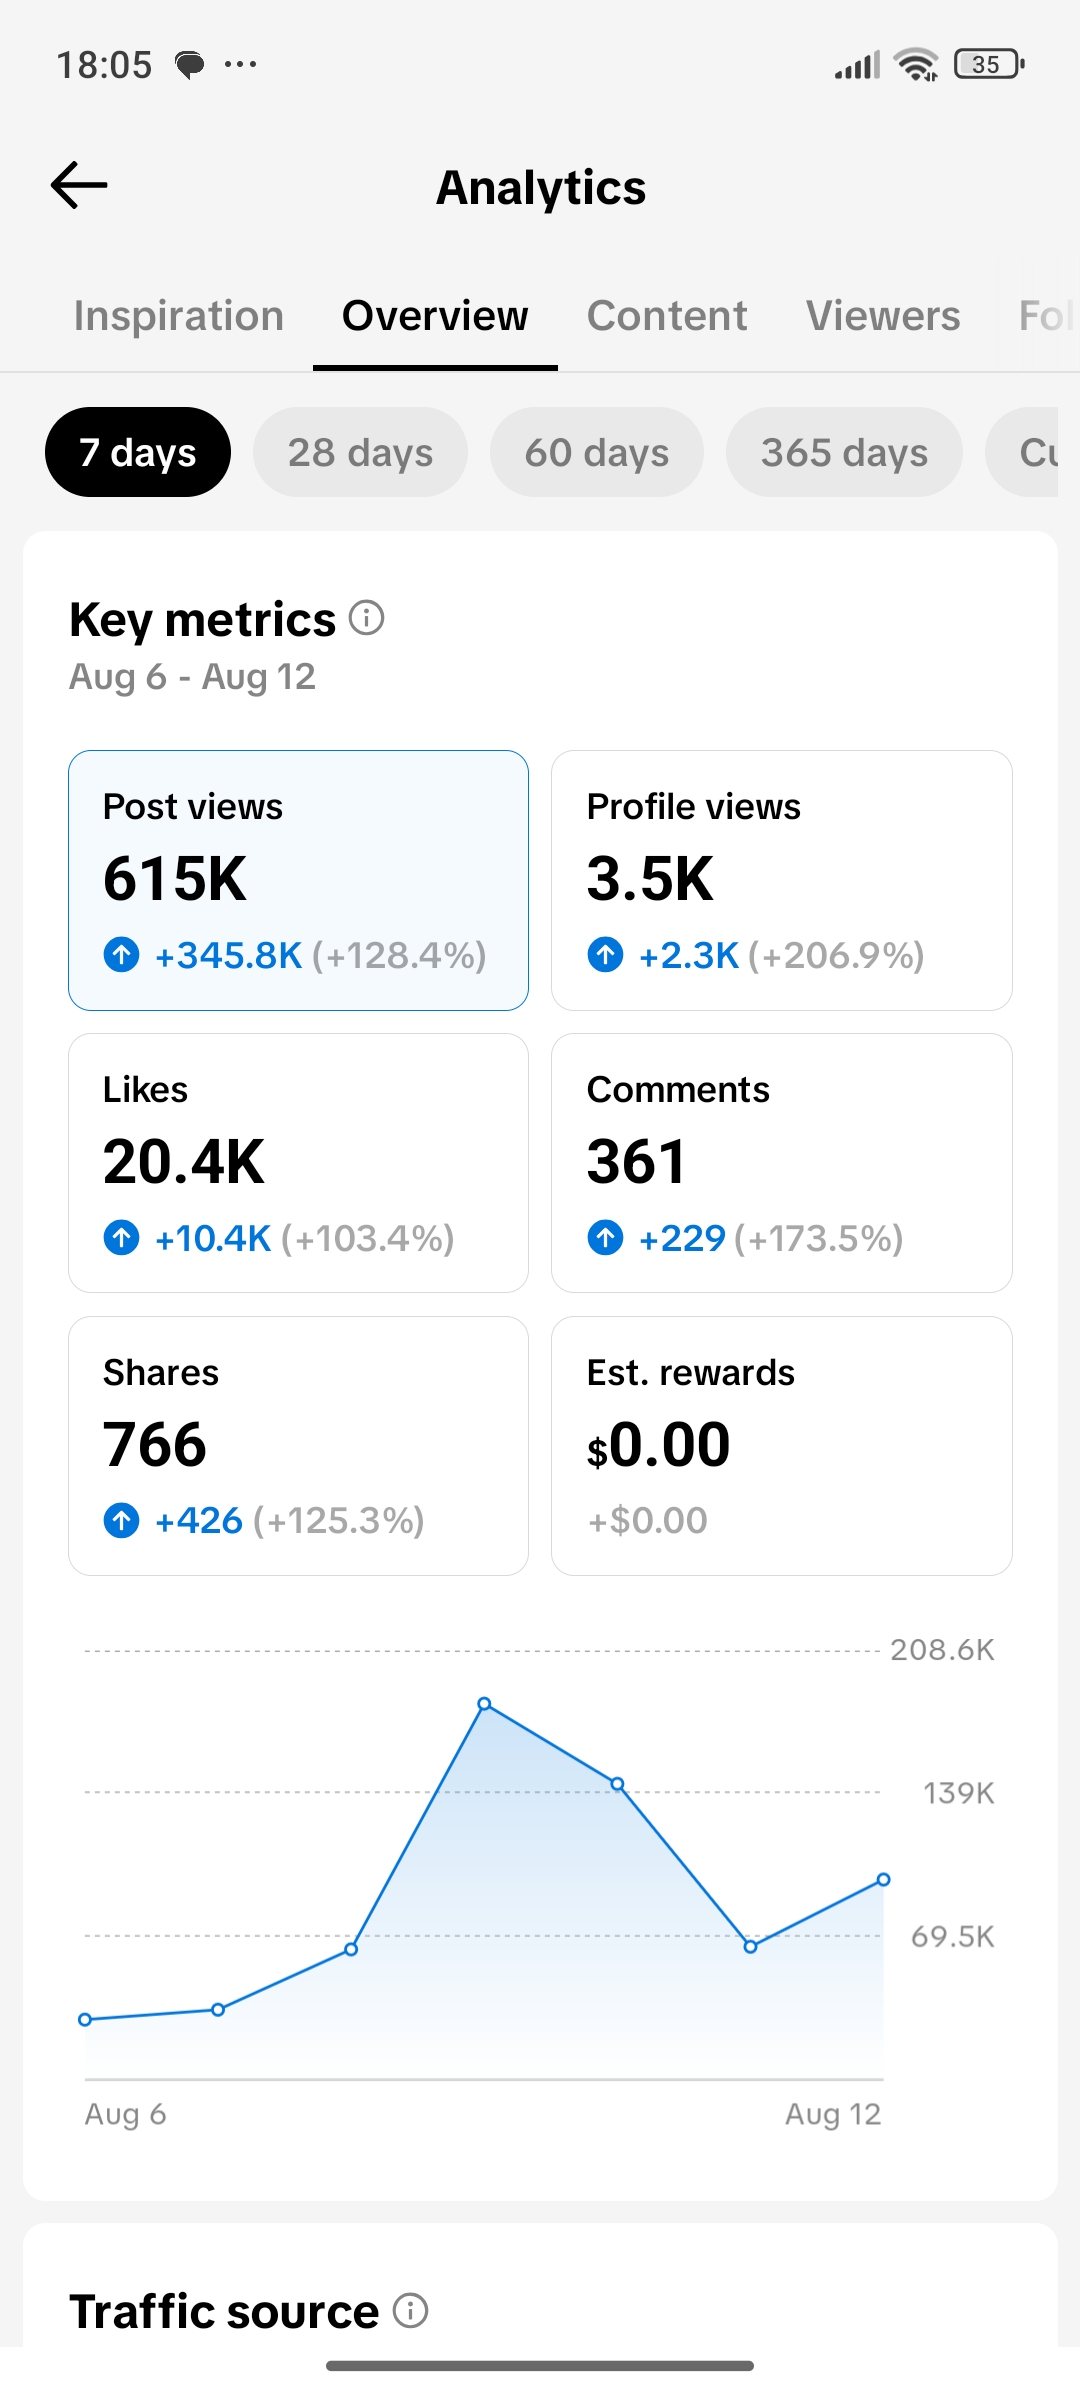The width and height of the screenshot is (1080, 2392).
Task: Tap the Post views up-arrow icon
Action: [122, 954]
